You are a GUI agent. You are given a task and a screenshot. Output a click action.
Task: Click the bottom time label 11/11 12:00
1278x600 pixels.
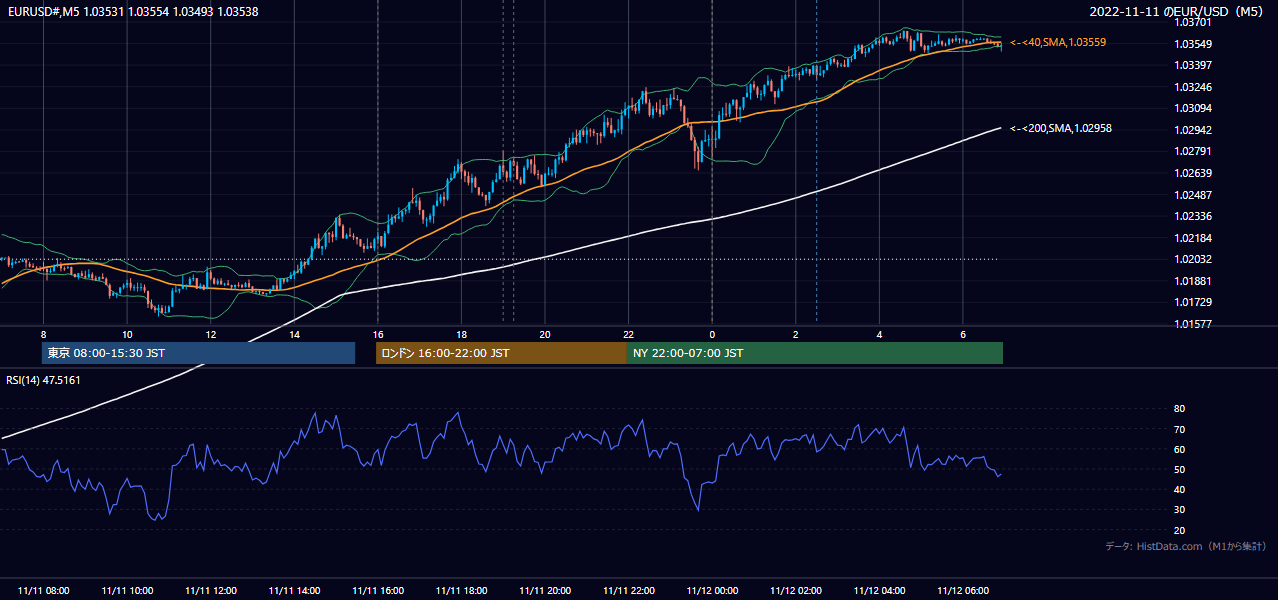coord(211,591)
